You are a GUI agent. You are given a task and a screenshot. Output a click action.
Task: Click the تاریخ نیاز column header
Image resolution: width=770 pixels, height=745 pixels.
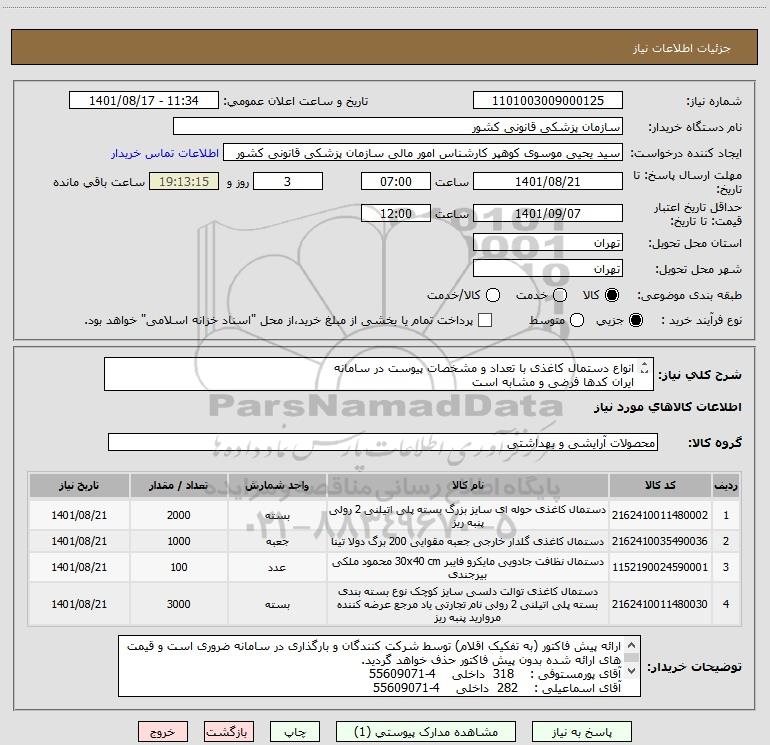[x=79, y=486]
